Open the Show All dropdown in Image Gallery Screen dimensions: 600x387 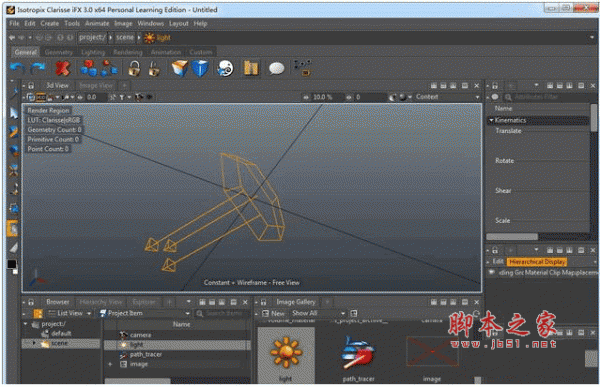tap(318, 314)
